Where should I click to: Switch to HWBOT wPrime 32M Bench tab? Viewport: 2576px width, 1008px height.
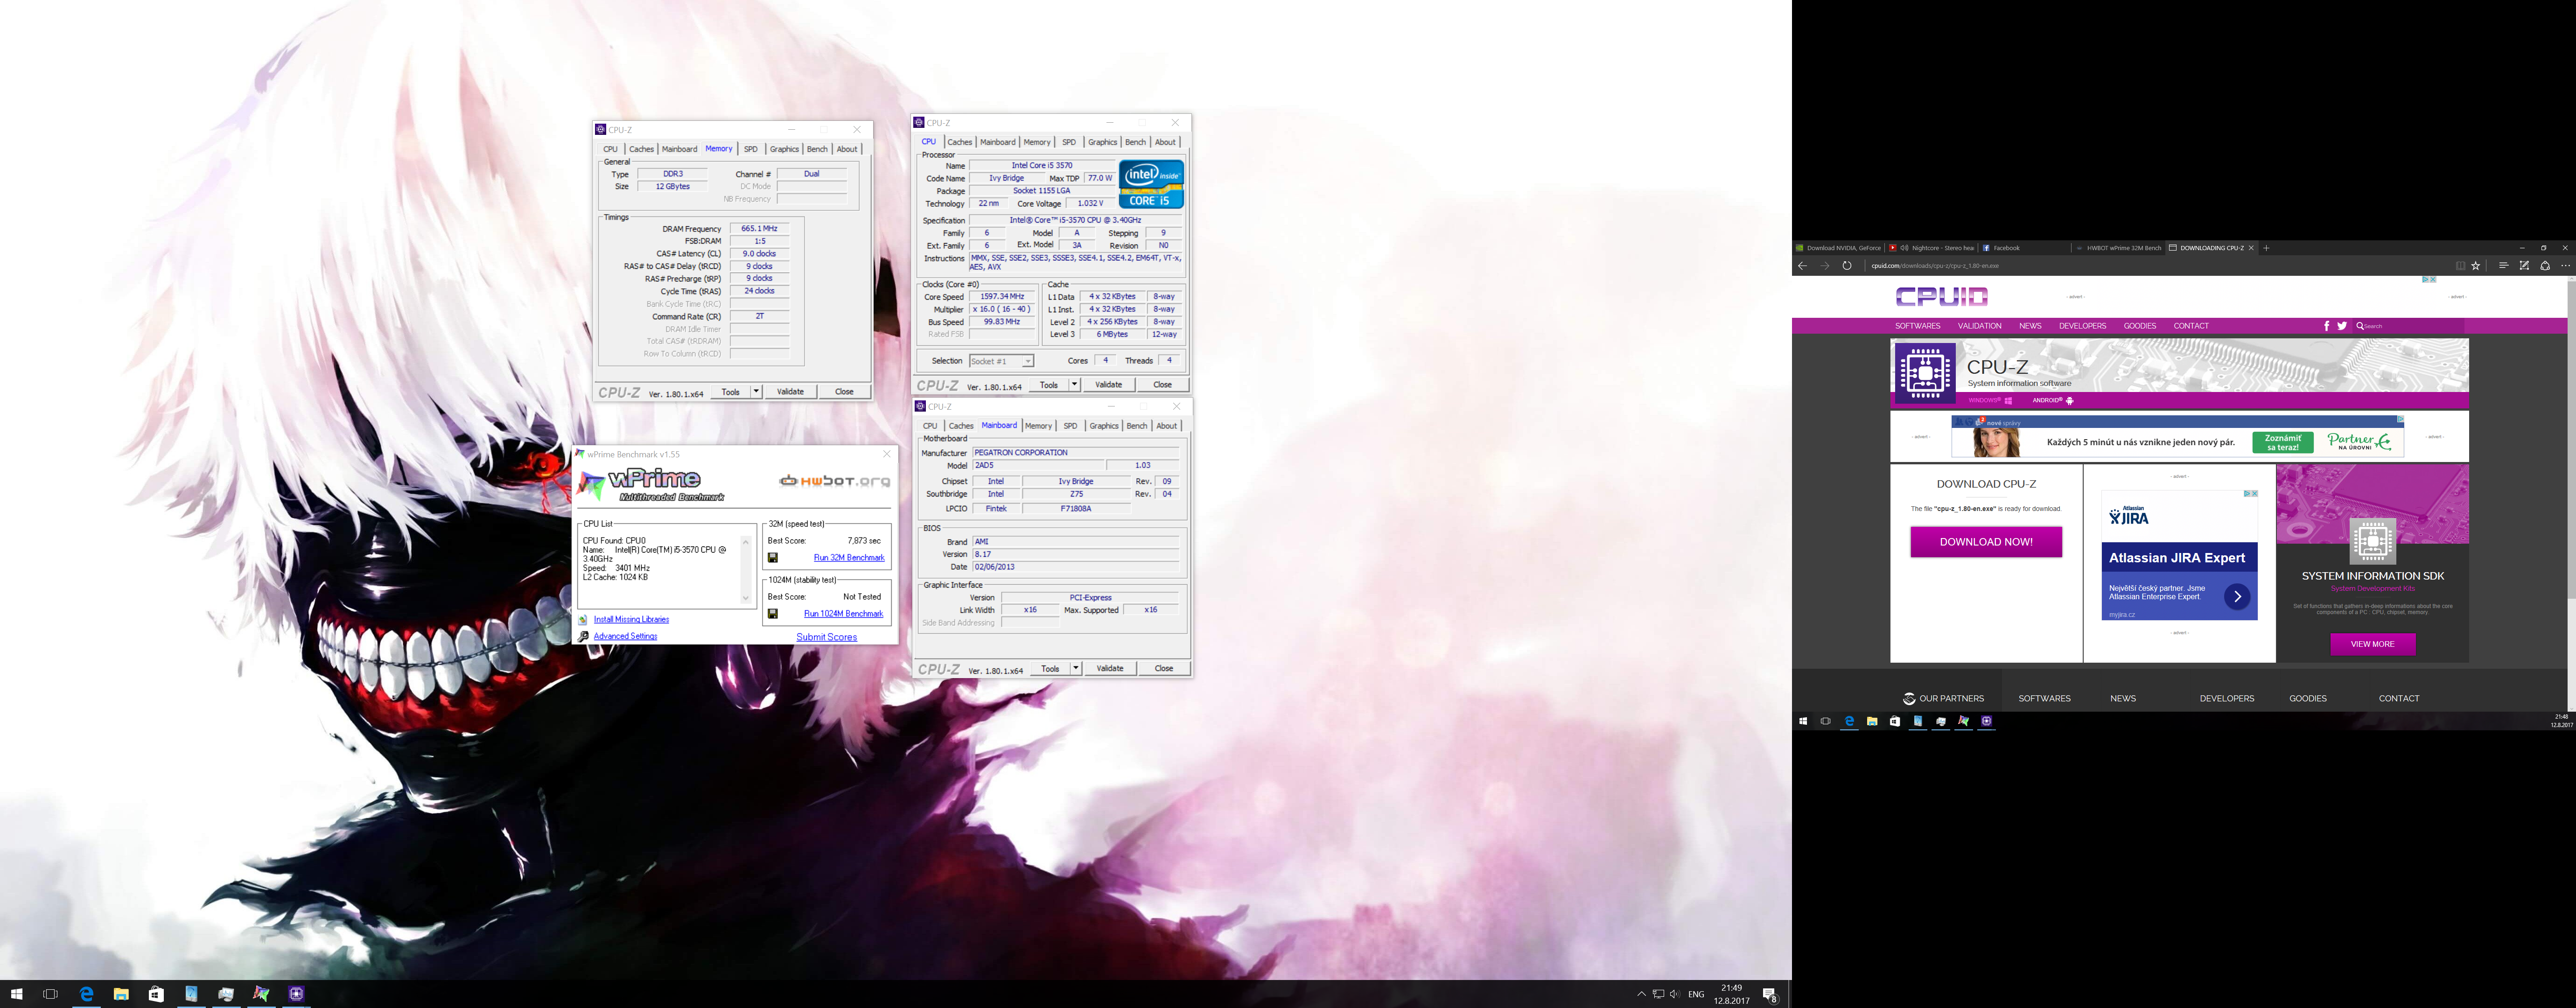[2119, 248]
